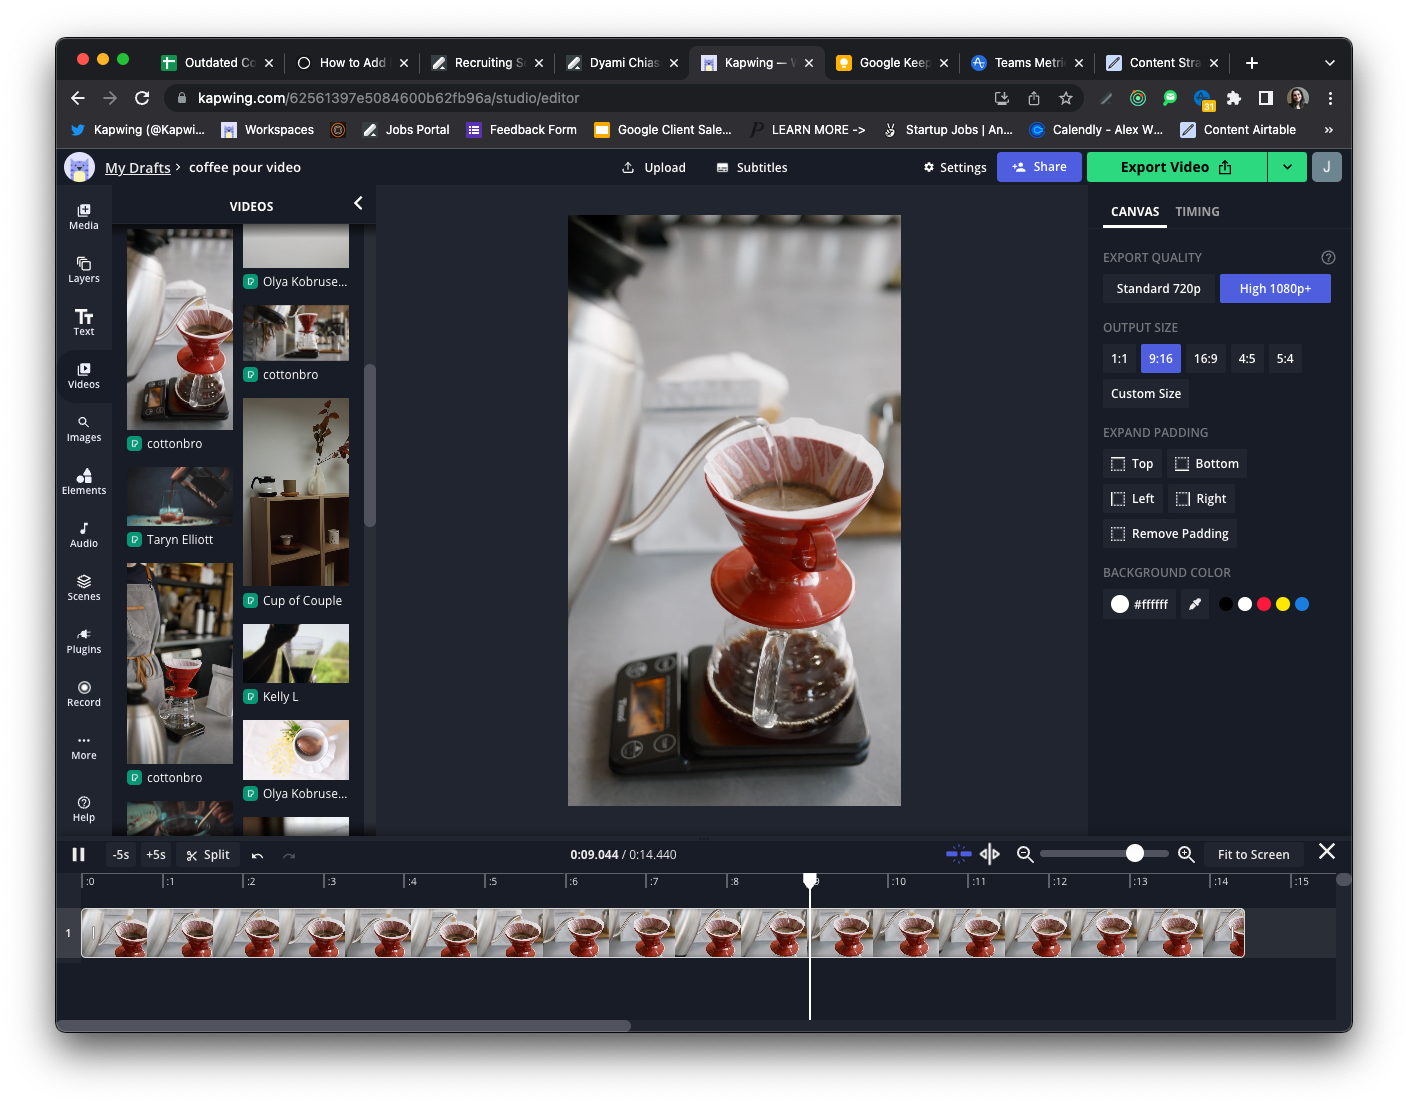Select the 1:1 aspect ratio

pos(1119,359)
